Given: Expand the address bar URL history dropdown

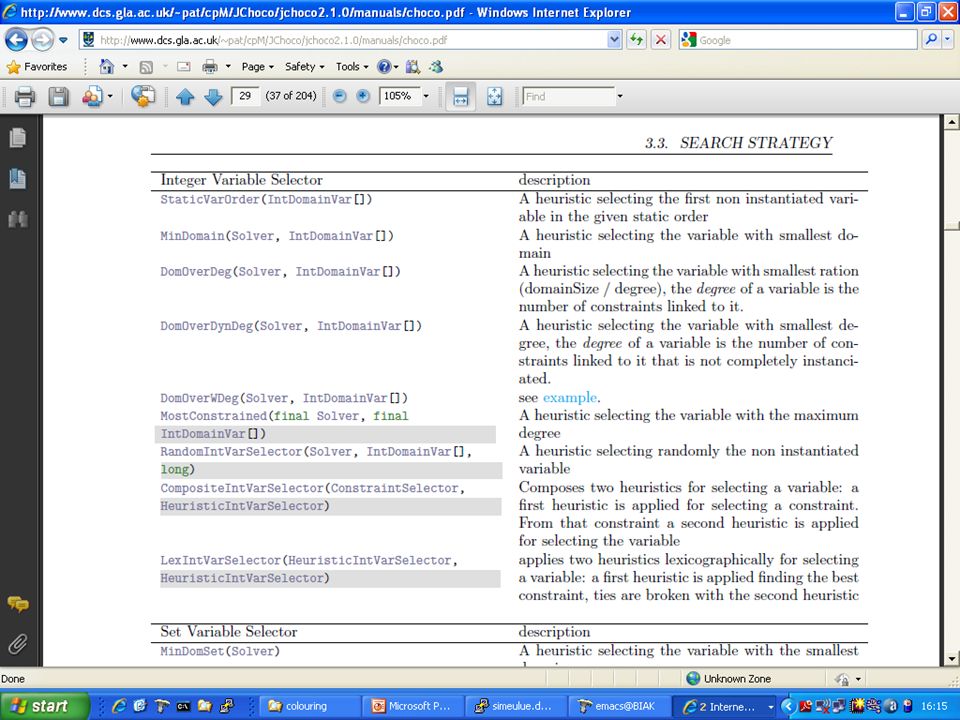Looking at the screenshot, I should click(x=615, y=40).
